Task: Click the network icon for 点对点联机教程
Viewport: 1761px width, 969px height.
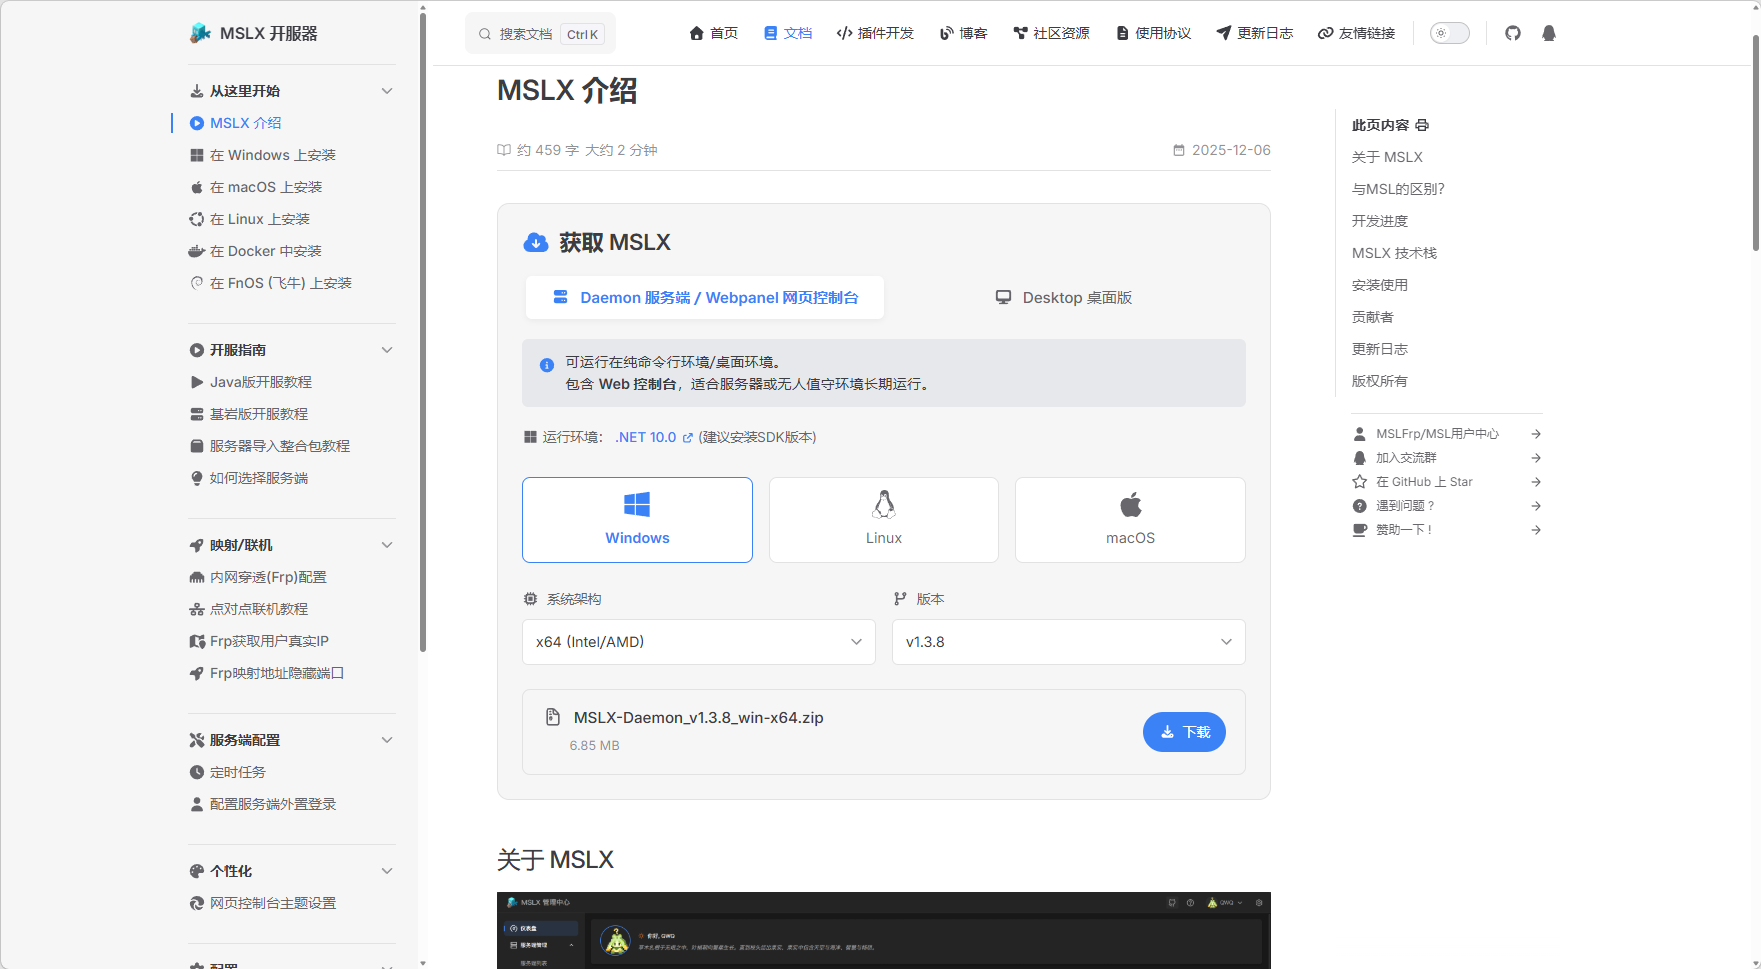Action: (197, 609)
